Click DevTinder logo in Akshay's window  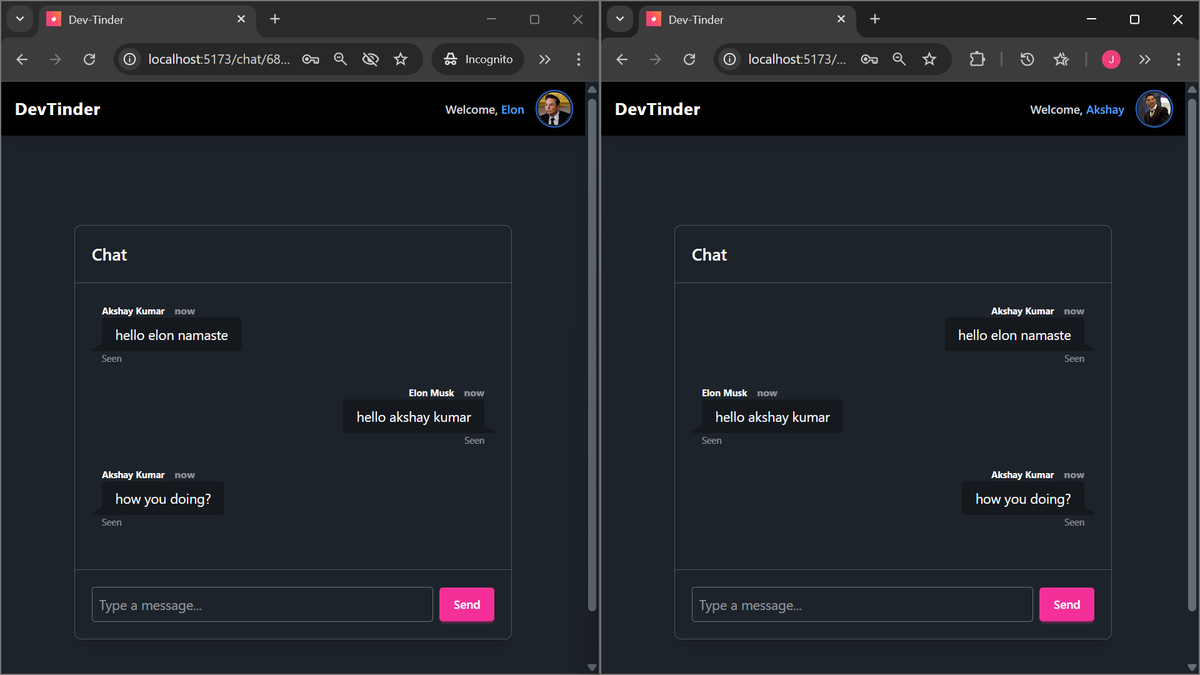tap(658, 109)
